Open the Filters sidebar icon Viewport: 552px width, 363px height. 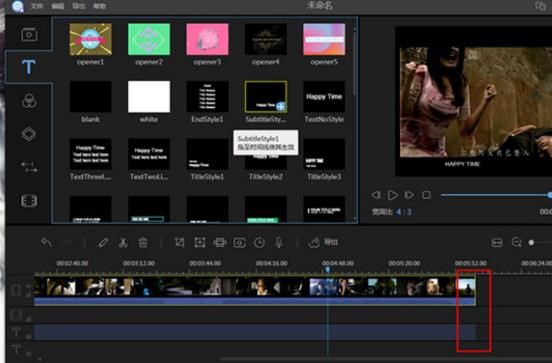click(29, 101)
